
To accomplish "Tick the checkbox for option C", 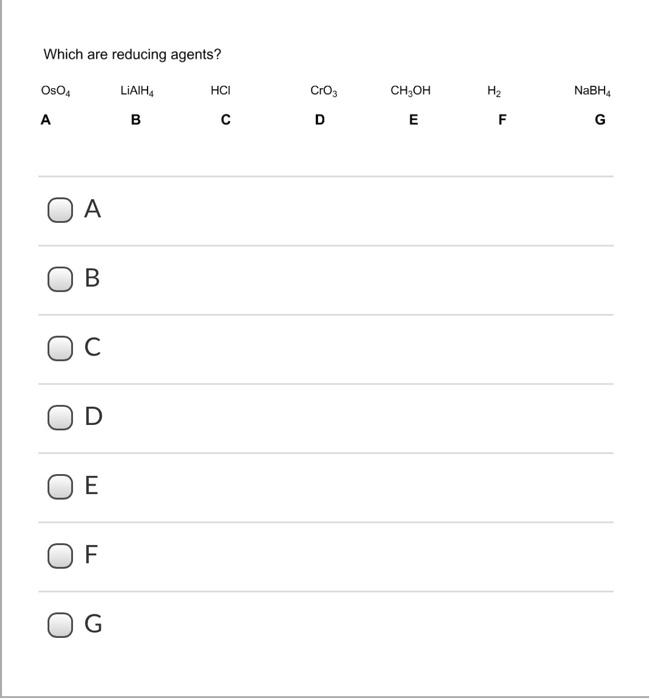I will pos(60,348).
